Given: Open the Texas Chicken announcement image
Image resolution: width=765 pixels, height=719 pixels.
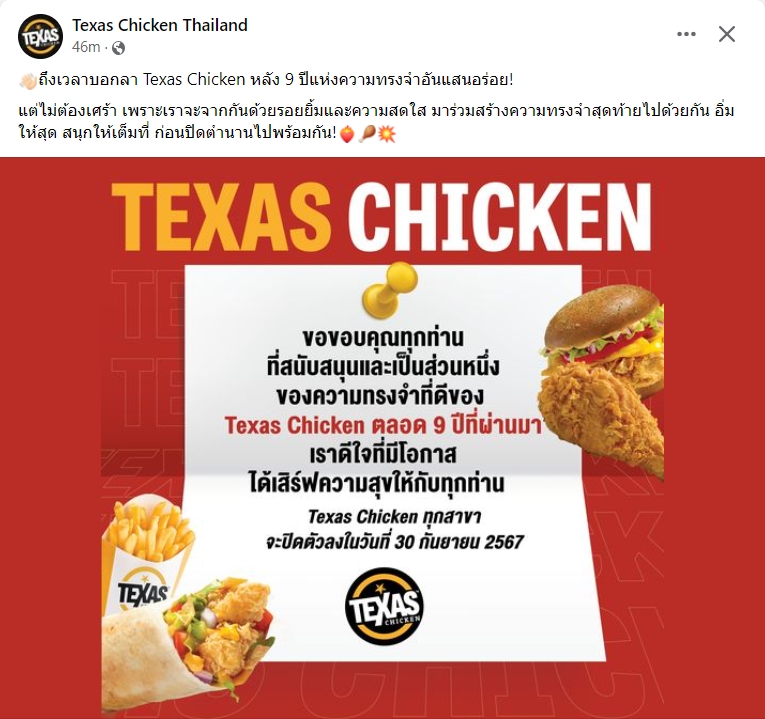Looking at the screenshot, I should point(382,438).
